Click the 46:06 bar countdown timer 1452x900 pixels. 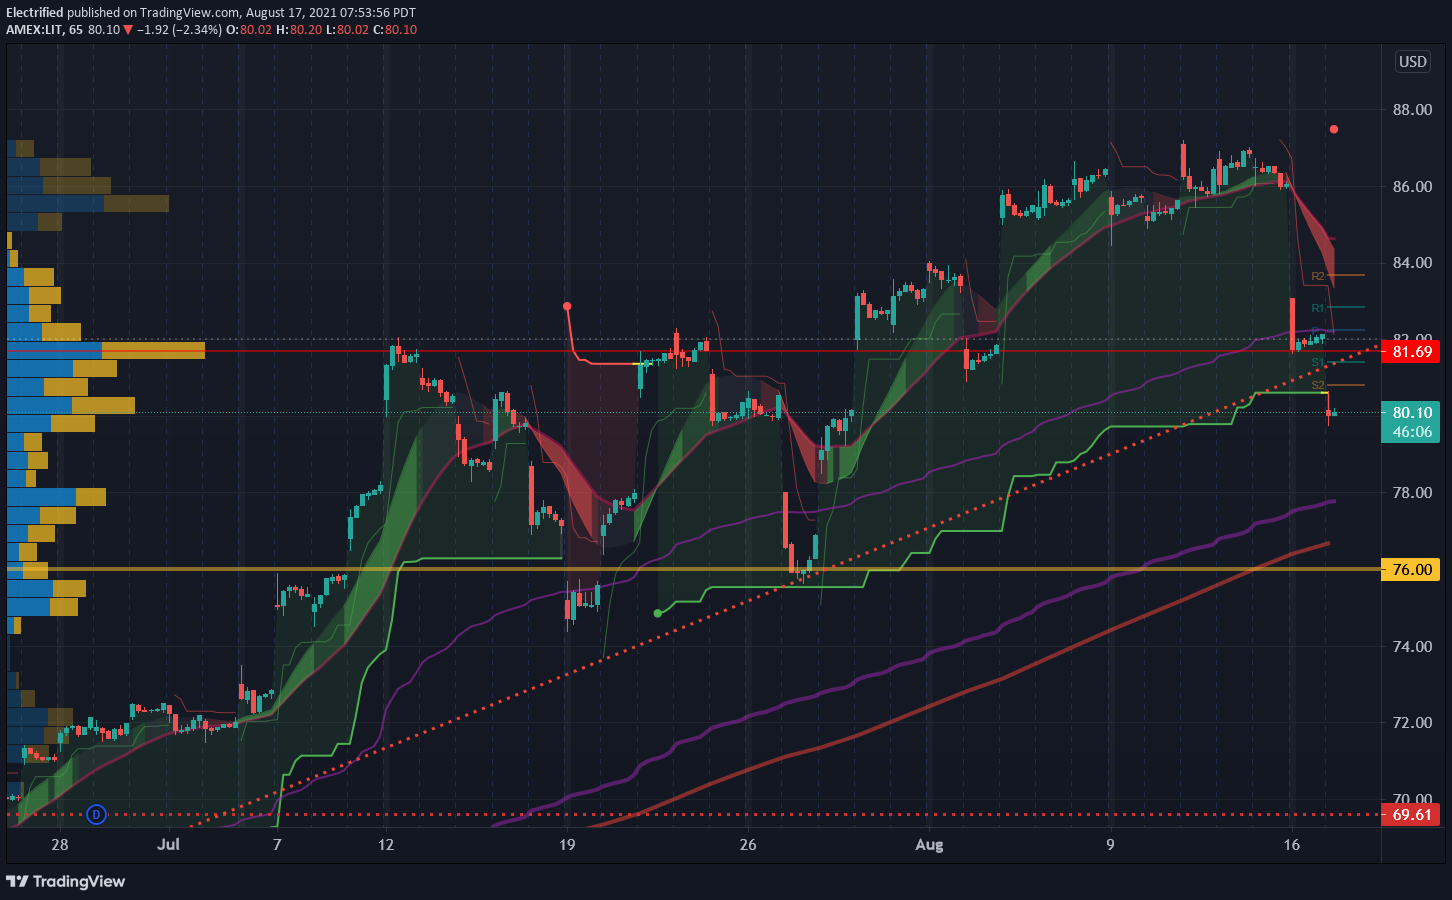click(1411, 432)
